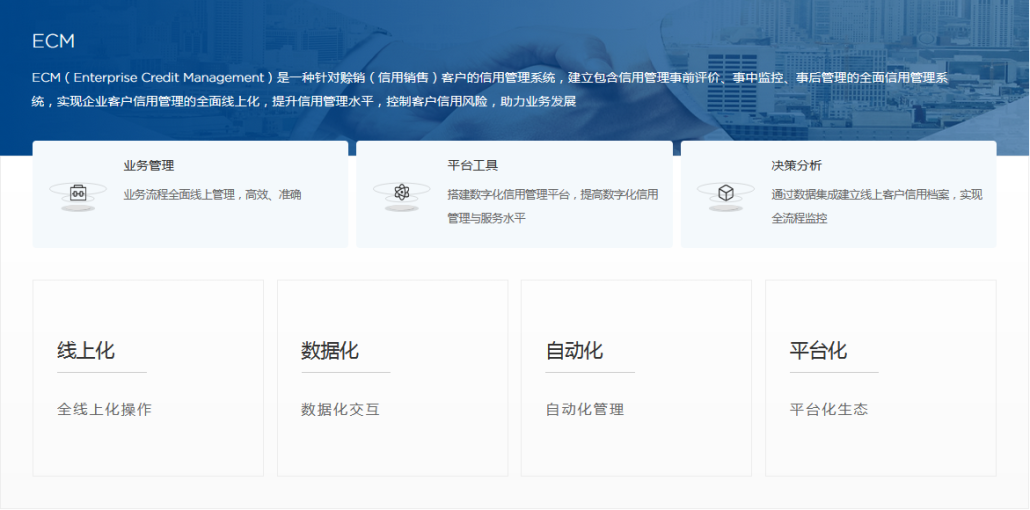Open the 平台工具 card title
This screenshot has height=510, width=1030.
(x=473, y=166)
